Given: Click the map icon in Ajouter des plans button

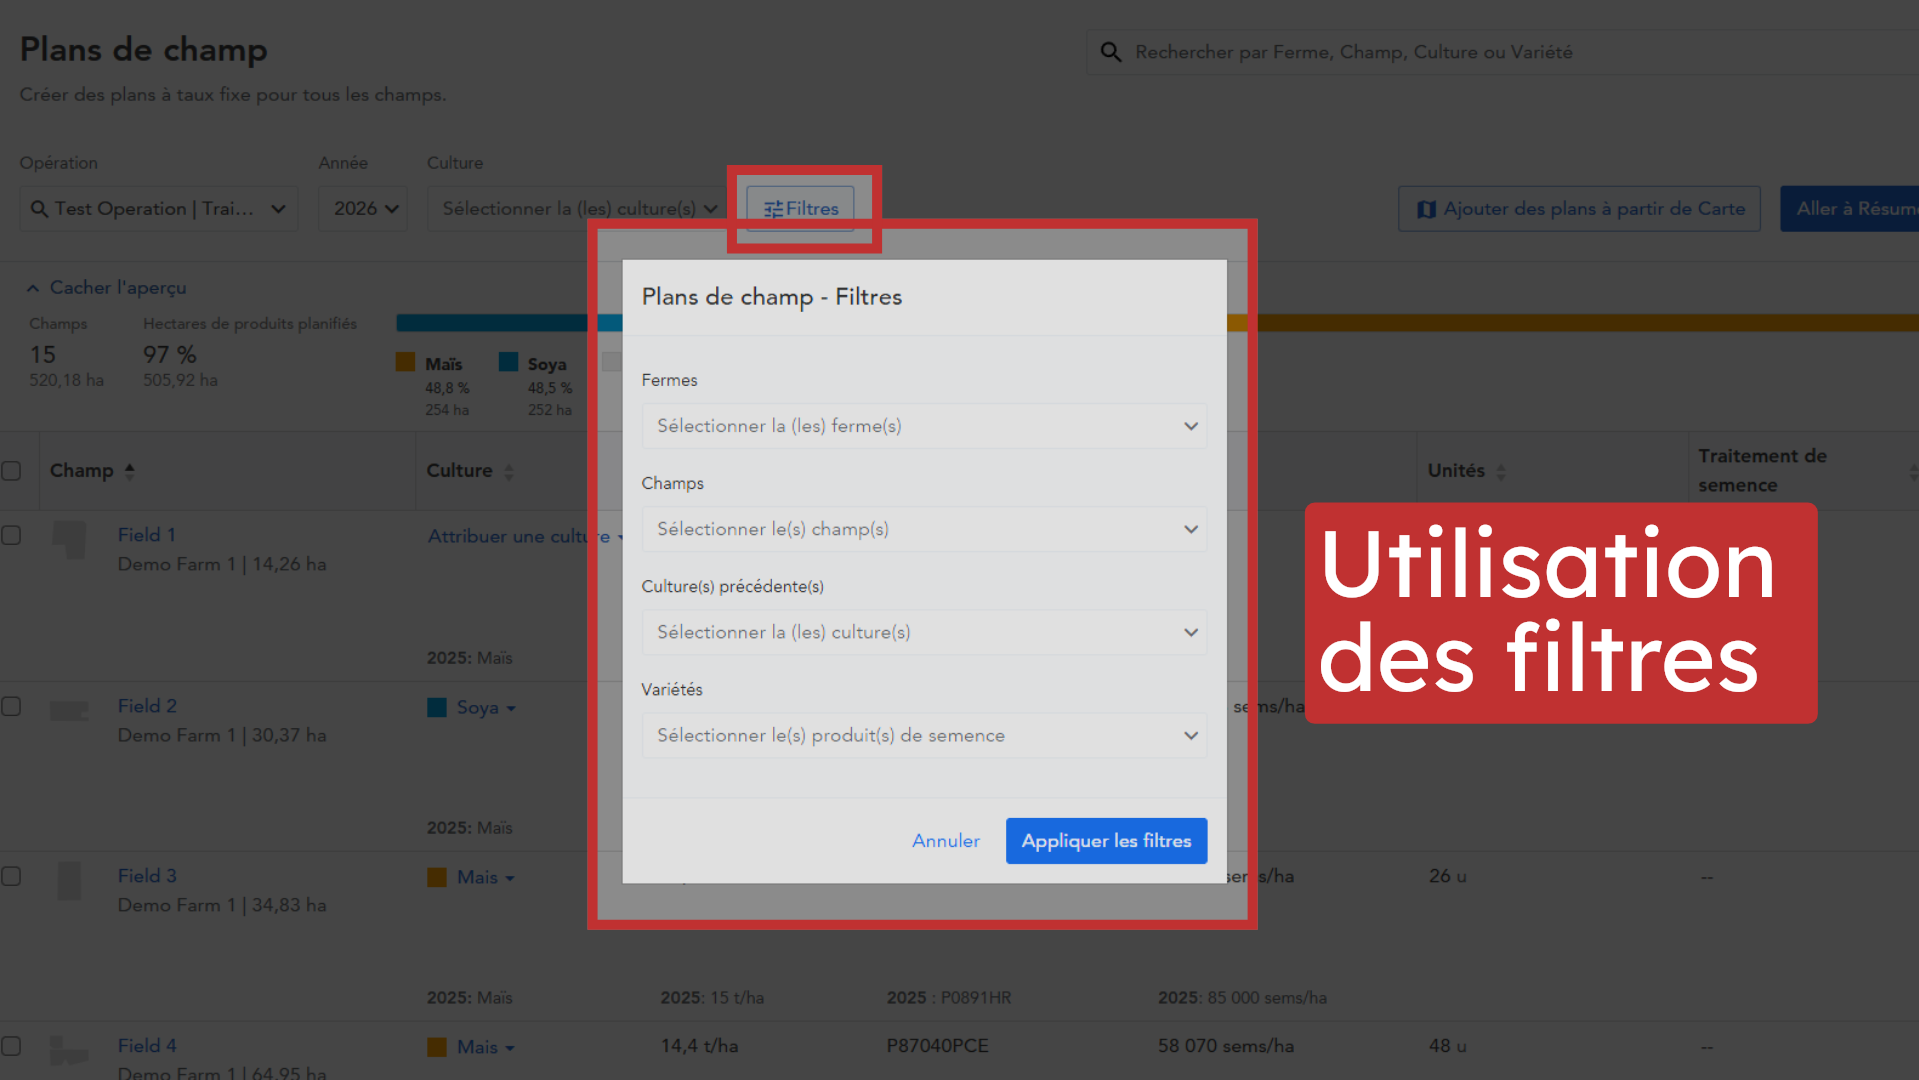Looking at the screenshot, I should click(1427, 209).
